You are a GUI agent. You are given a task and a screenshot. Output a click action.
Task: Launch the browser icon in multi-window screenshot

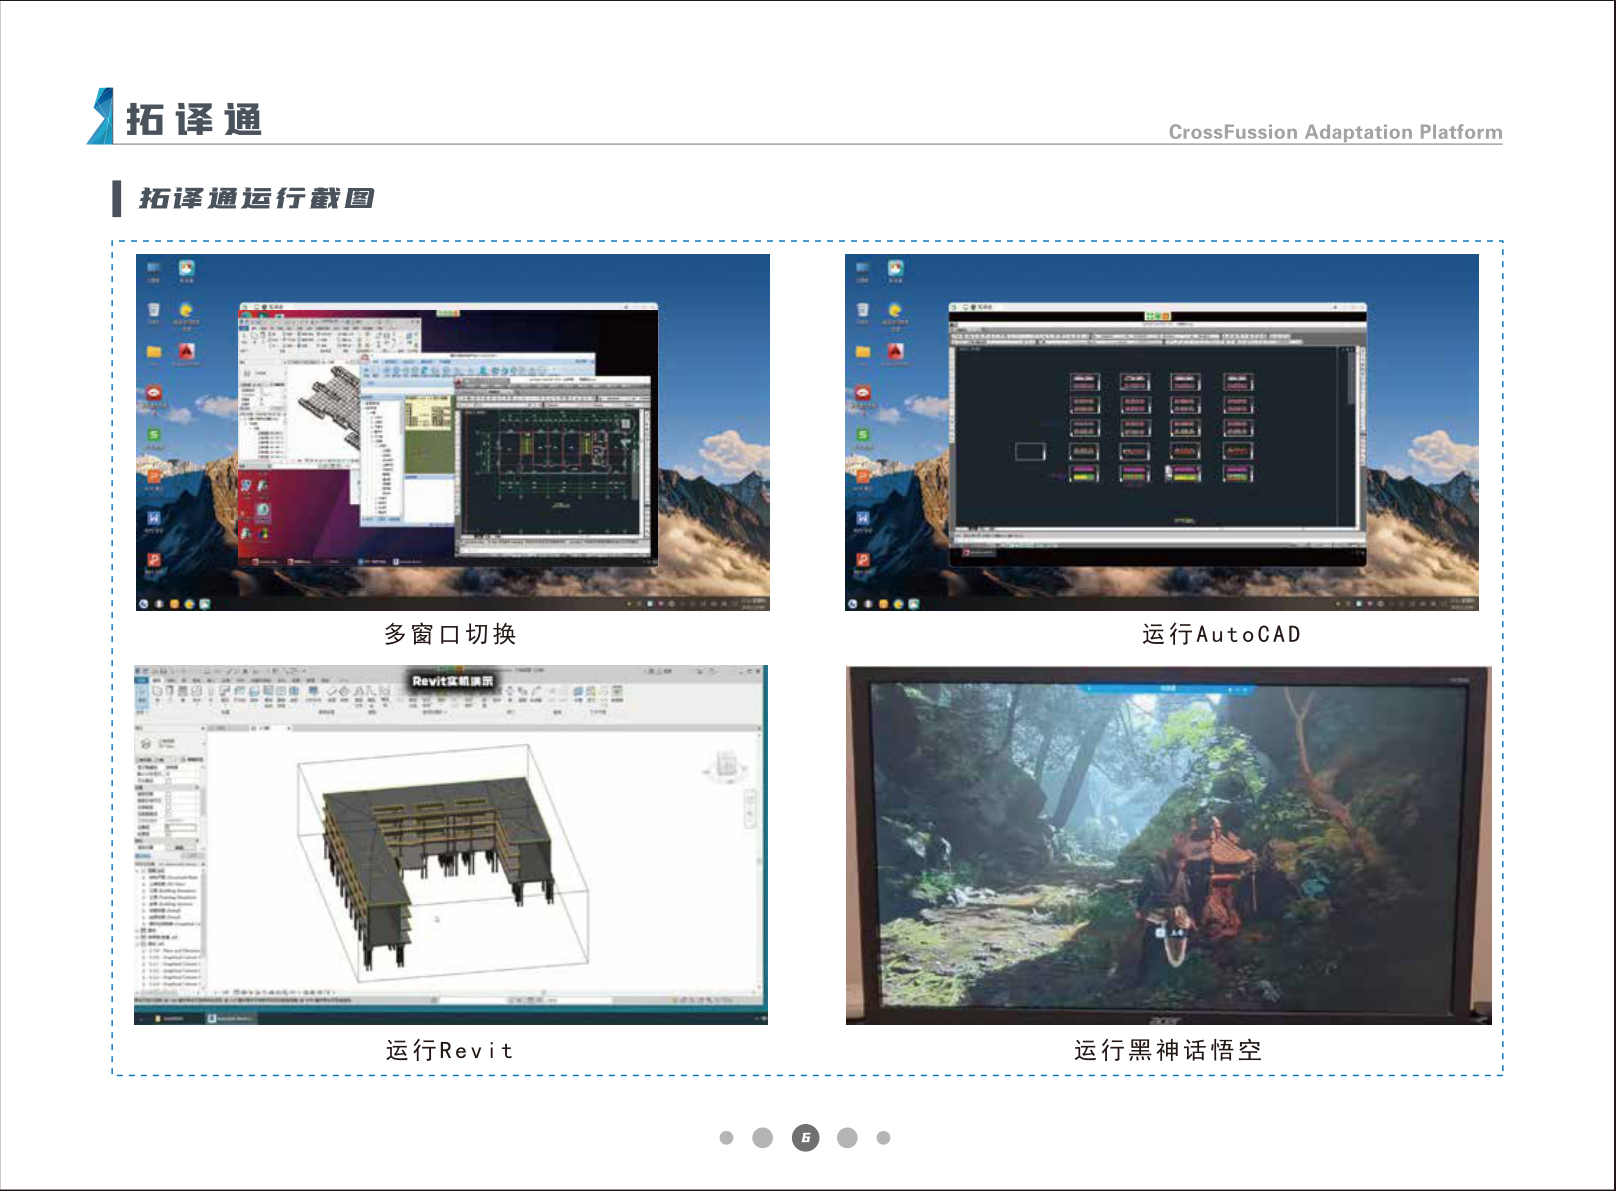[x=186, y=311]
